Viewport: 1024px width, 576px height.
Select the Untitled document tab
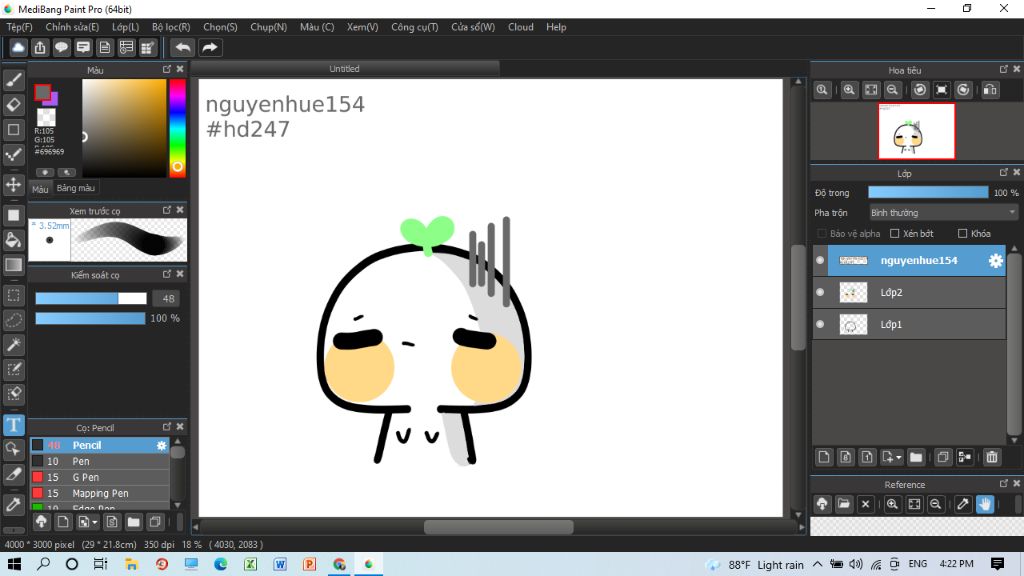coord(344,69)
